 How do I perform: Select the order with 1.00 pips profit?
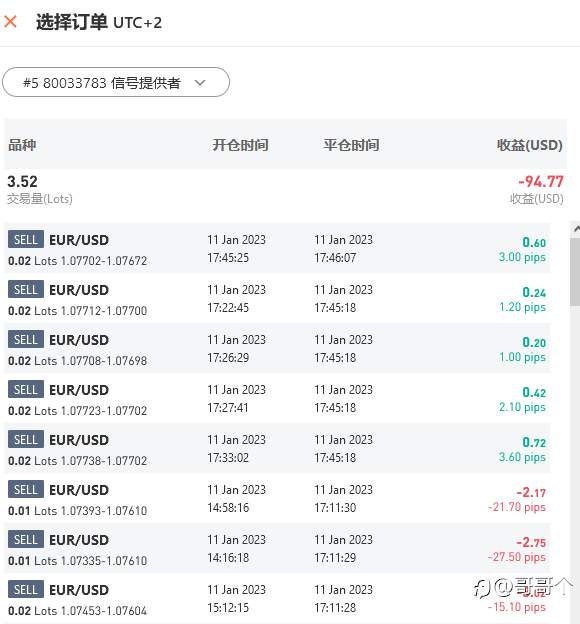pyautogui.click(x=277, y=349)
